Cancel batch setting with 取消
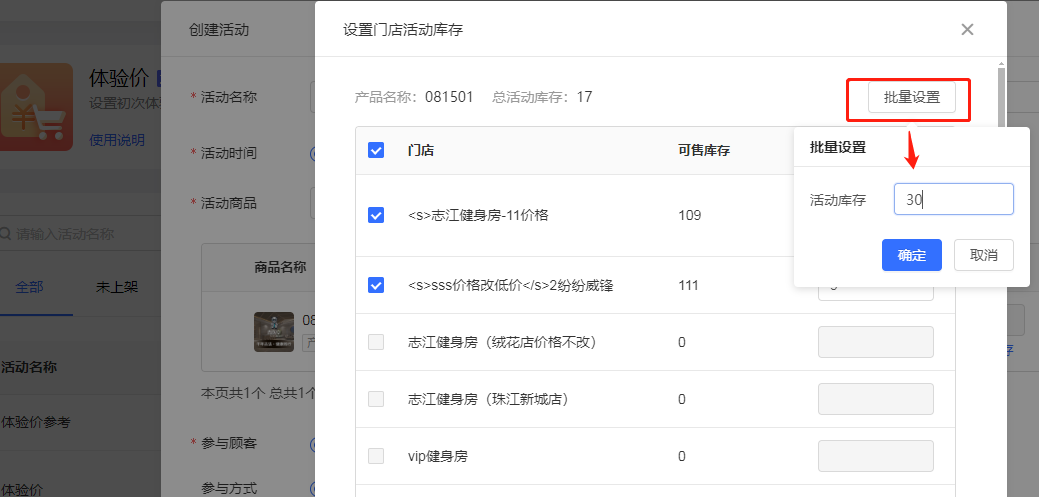Screen dimensions: 1039x497 pos(983,255)
